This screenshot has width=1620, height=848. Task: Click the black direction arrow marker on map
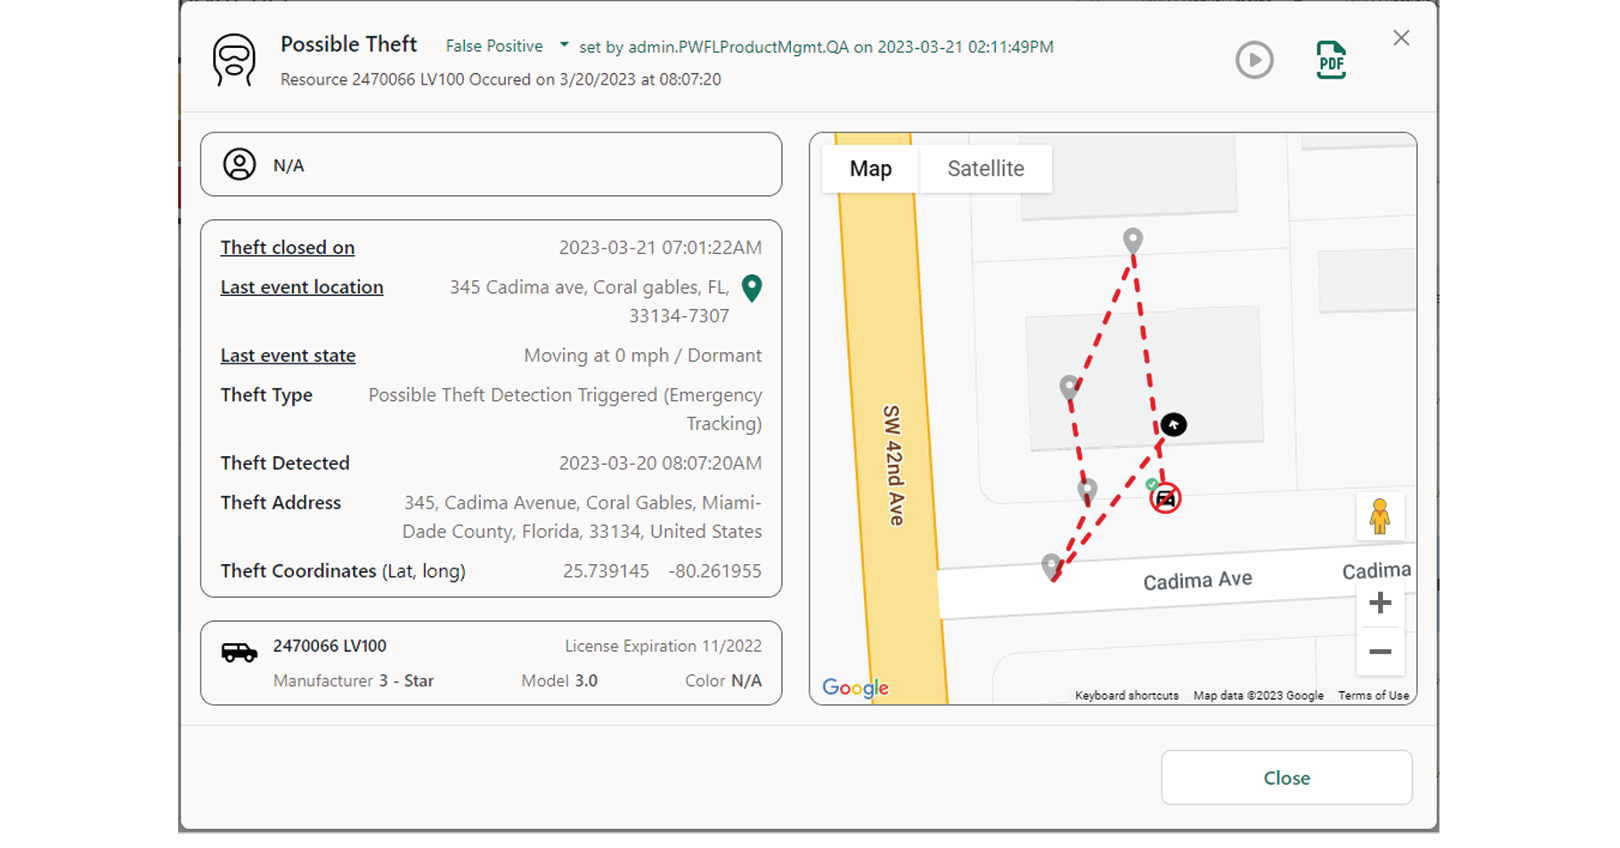pos(1173,425)
